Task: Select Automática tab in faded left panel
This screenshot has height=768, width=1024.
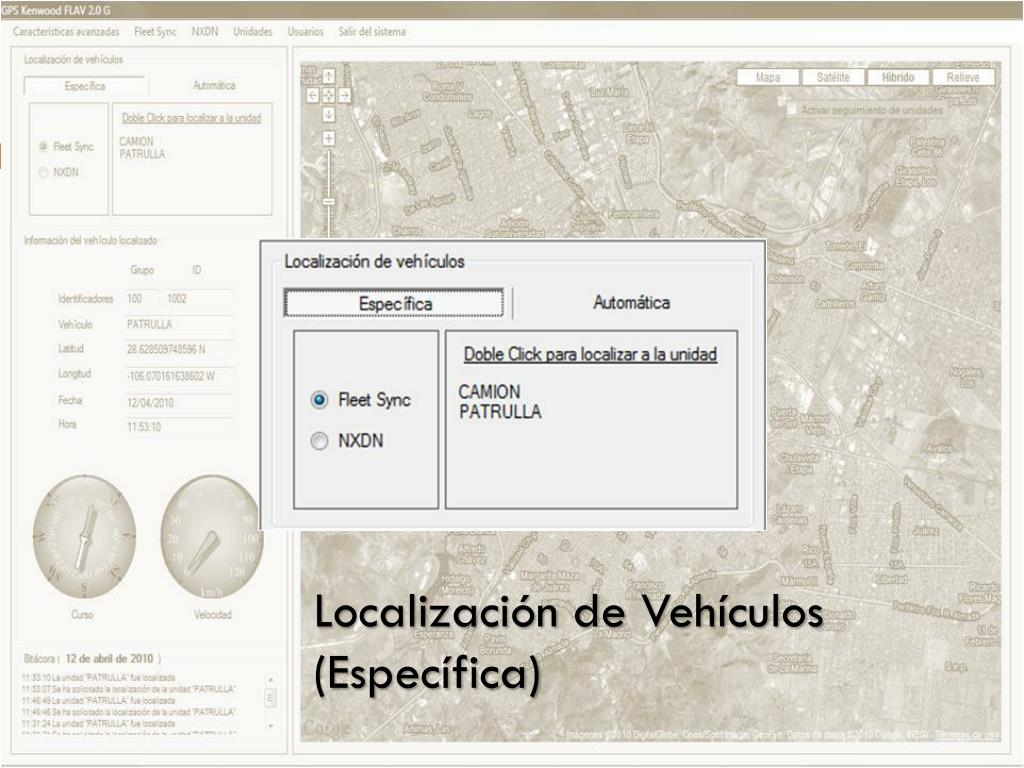Action: click(x=214, y=86)
